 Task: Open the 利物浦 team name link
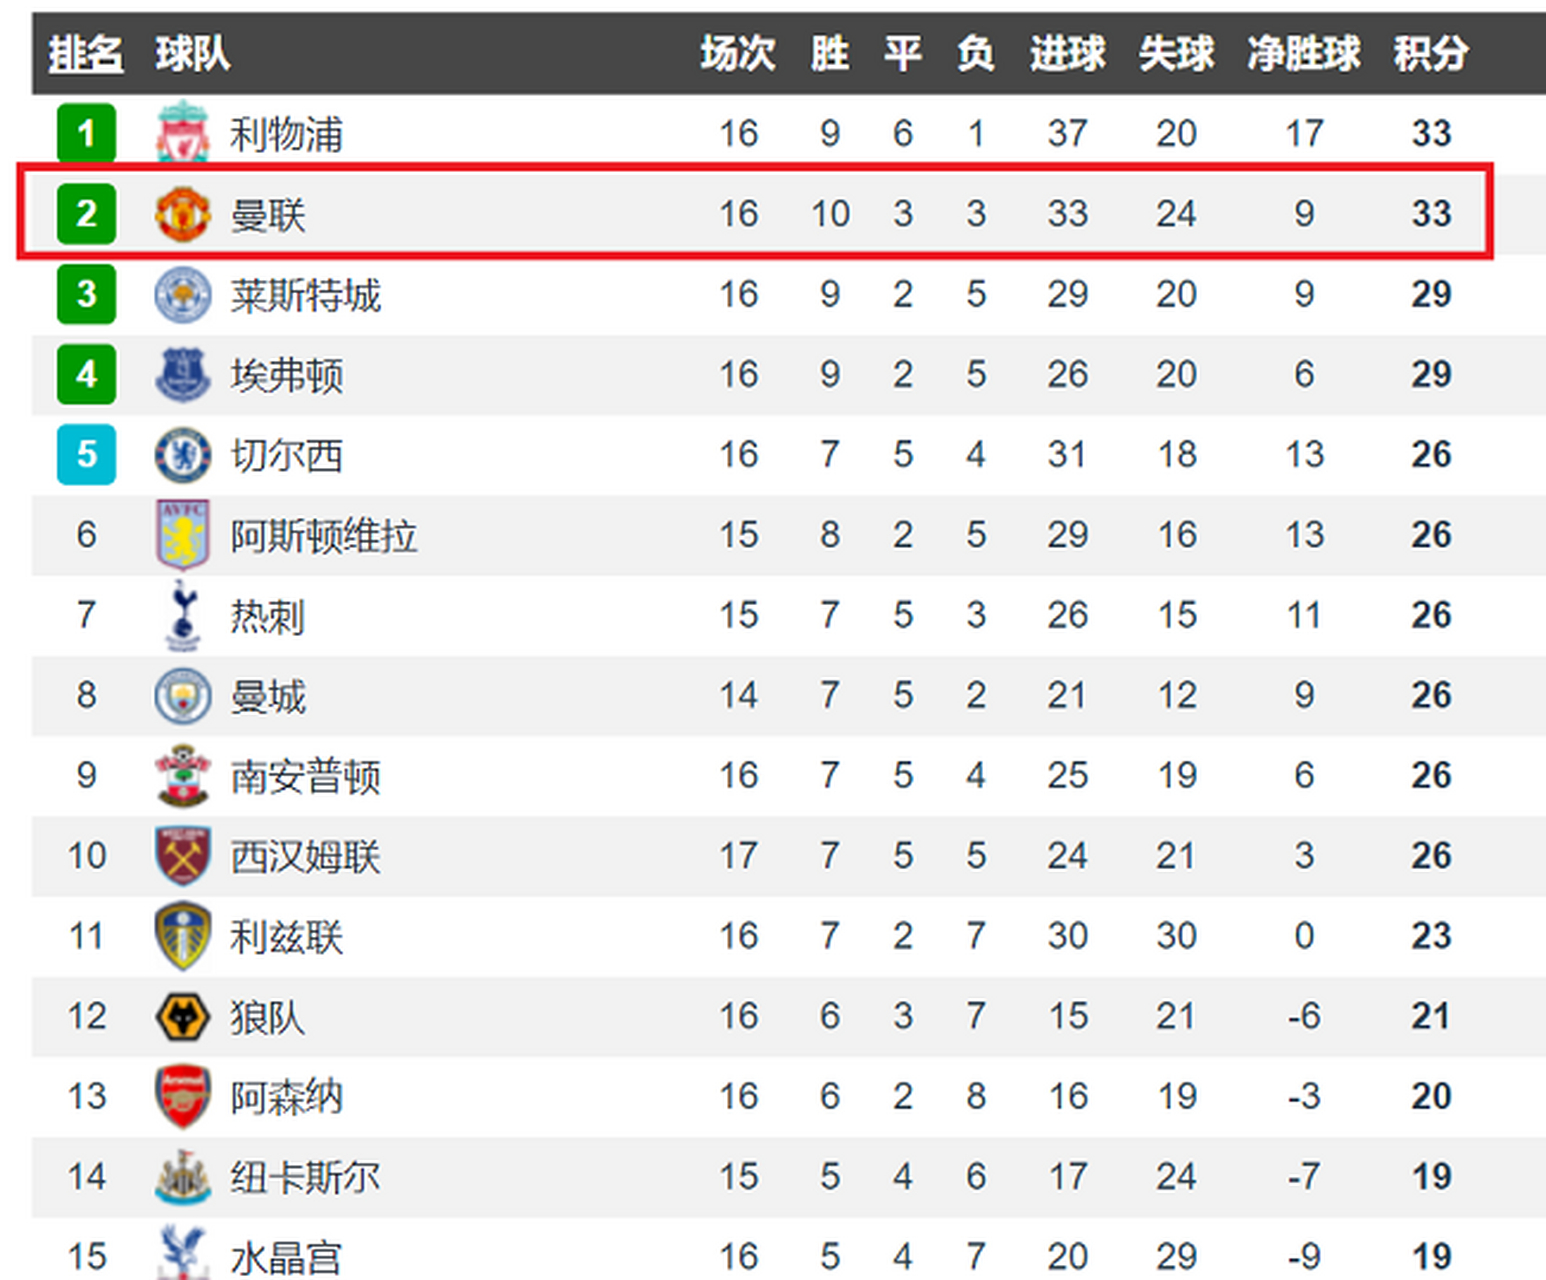coord(286,134)
